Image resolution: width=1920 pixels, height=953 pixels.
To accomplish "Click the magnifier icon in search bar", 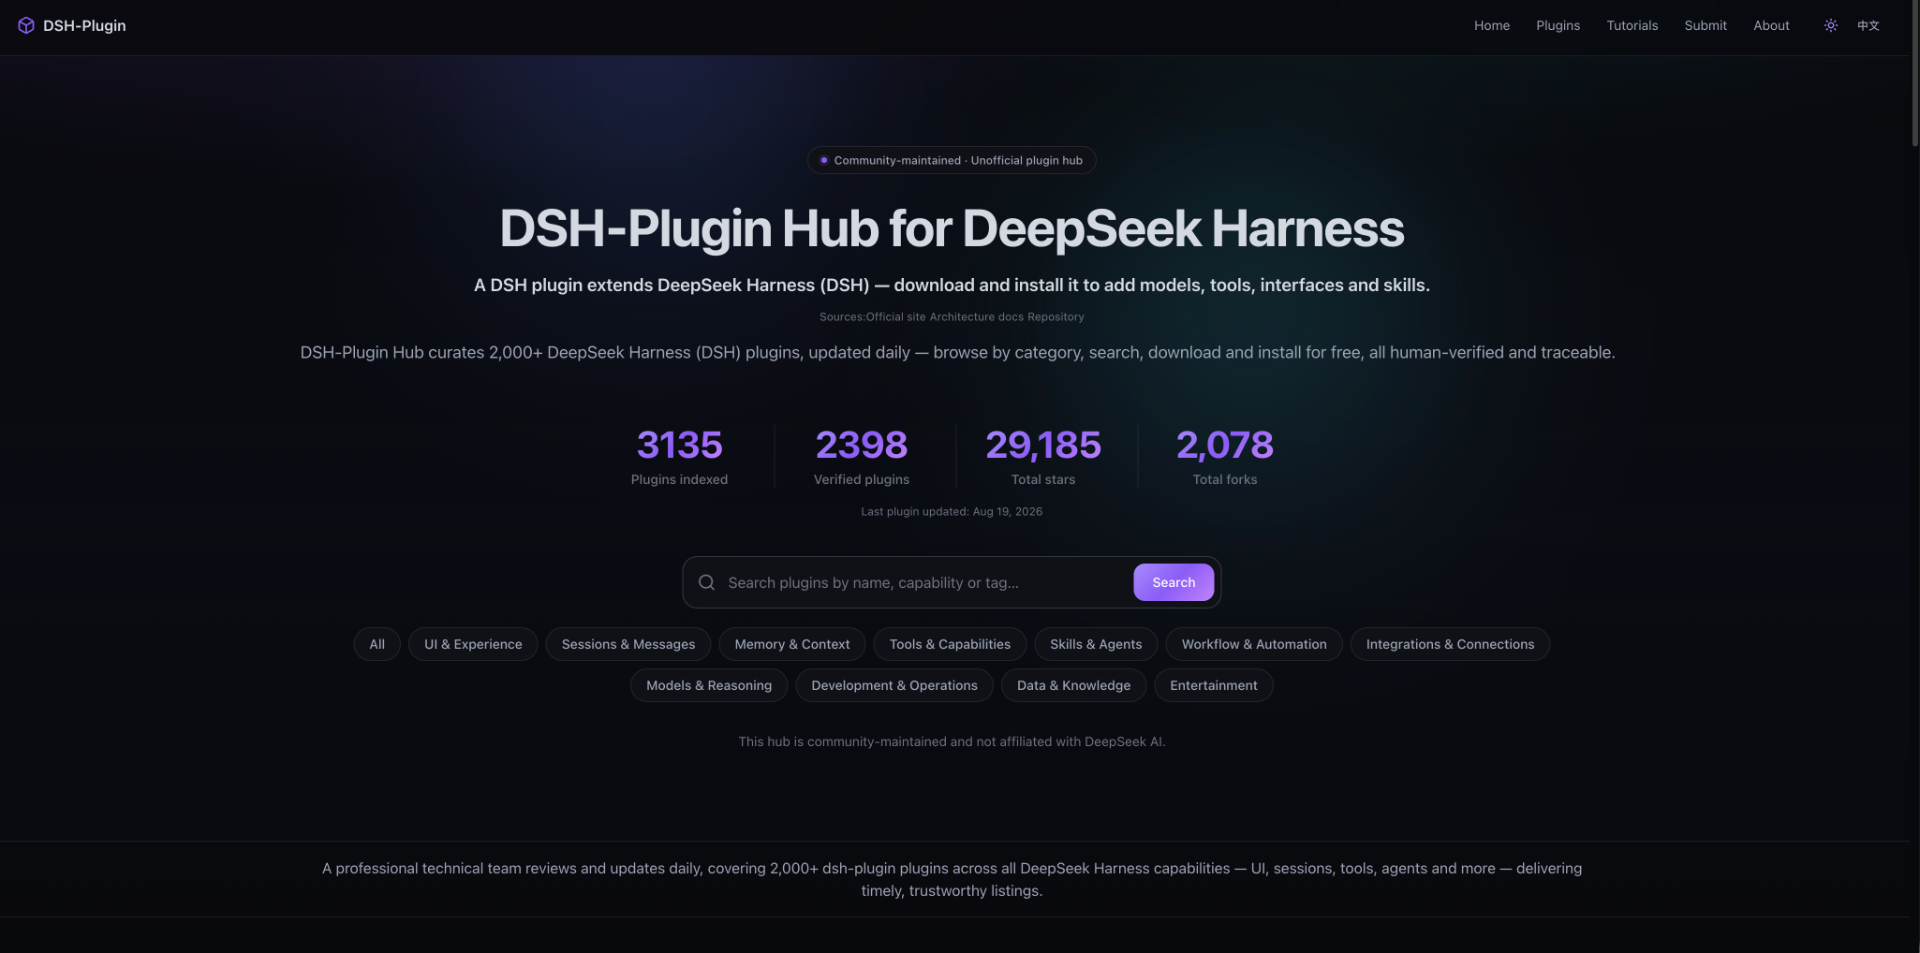I will pos(706,582).
